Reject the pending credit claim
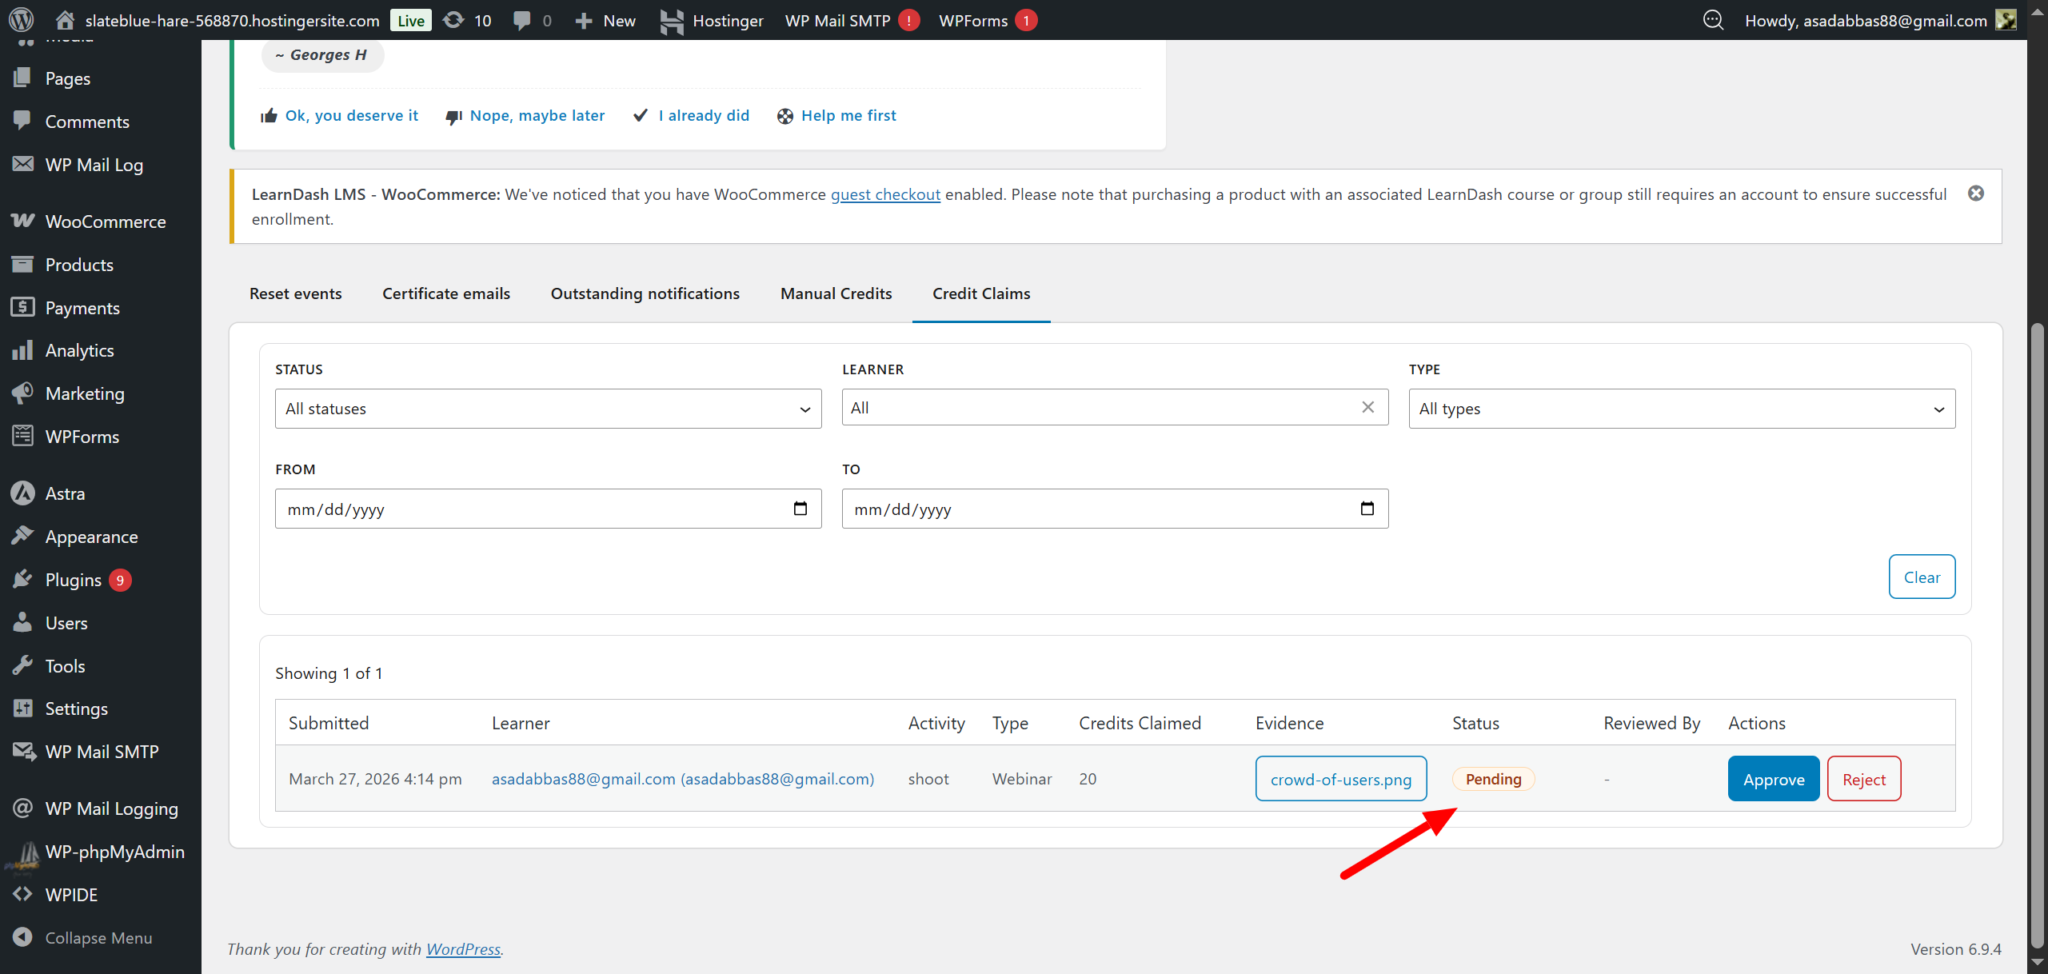The height and width of the screenshot is (974, 2048). pos(1863,779)
